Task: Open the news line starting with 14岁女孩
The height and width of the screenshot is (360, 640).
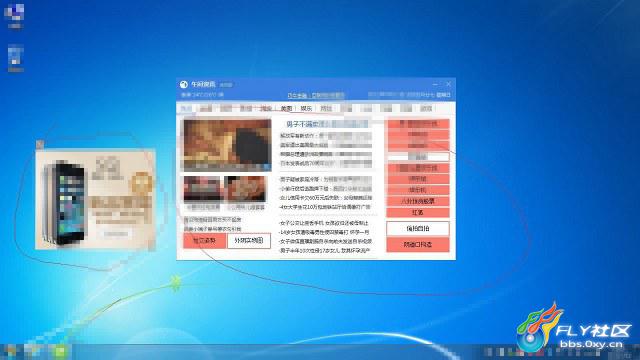Action: (324, 232)
